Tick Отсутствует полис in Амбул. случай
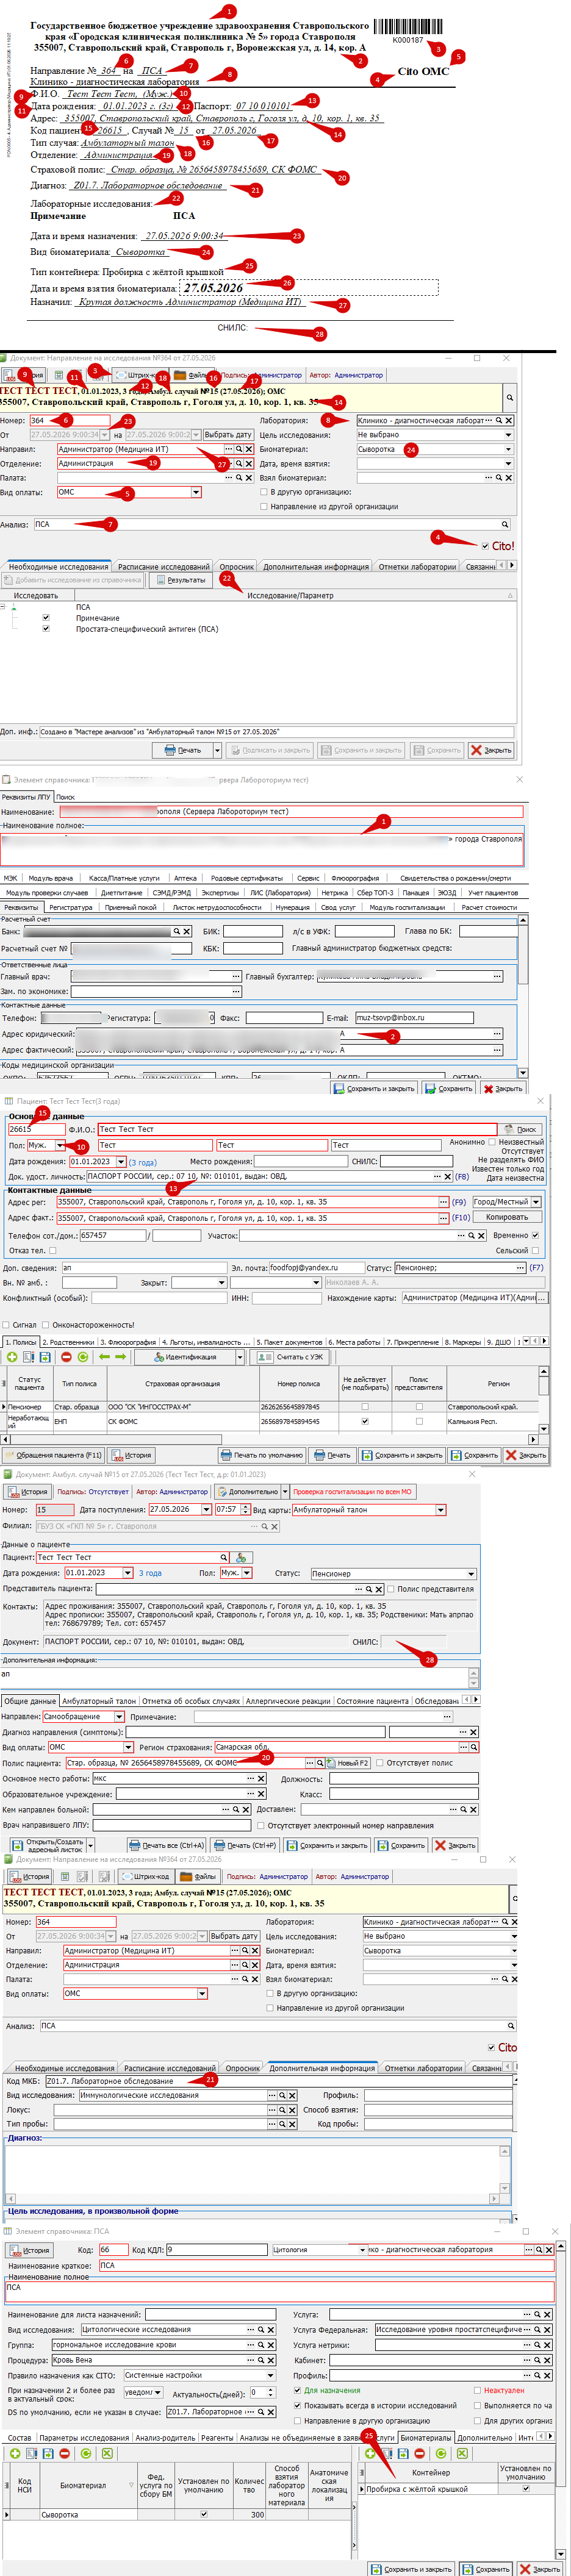The width and height of the screenshot is (571, 2576). (380, 1763)
